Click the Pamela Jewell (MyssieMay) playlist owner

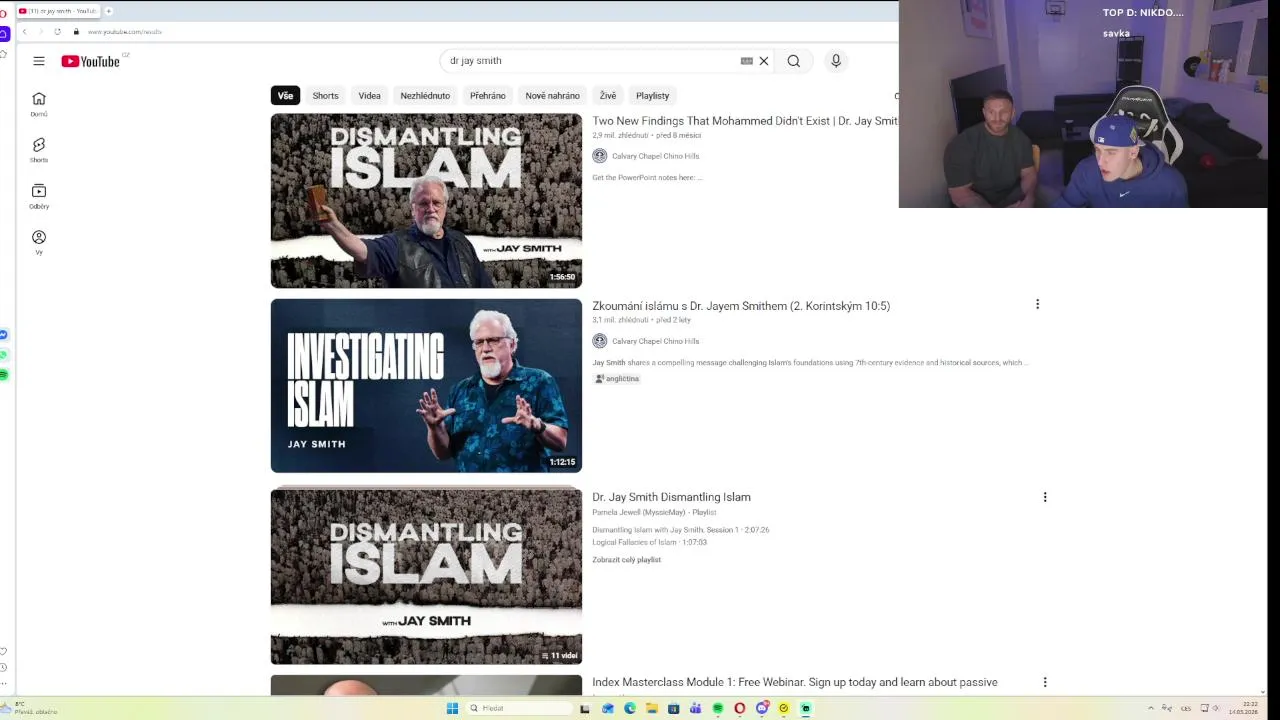638,512
